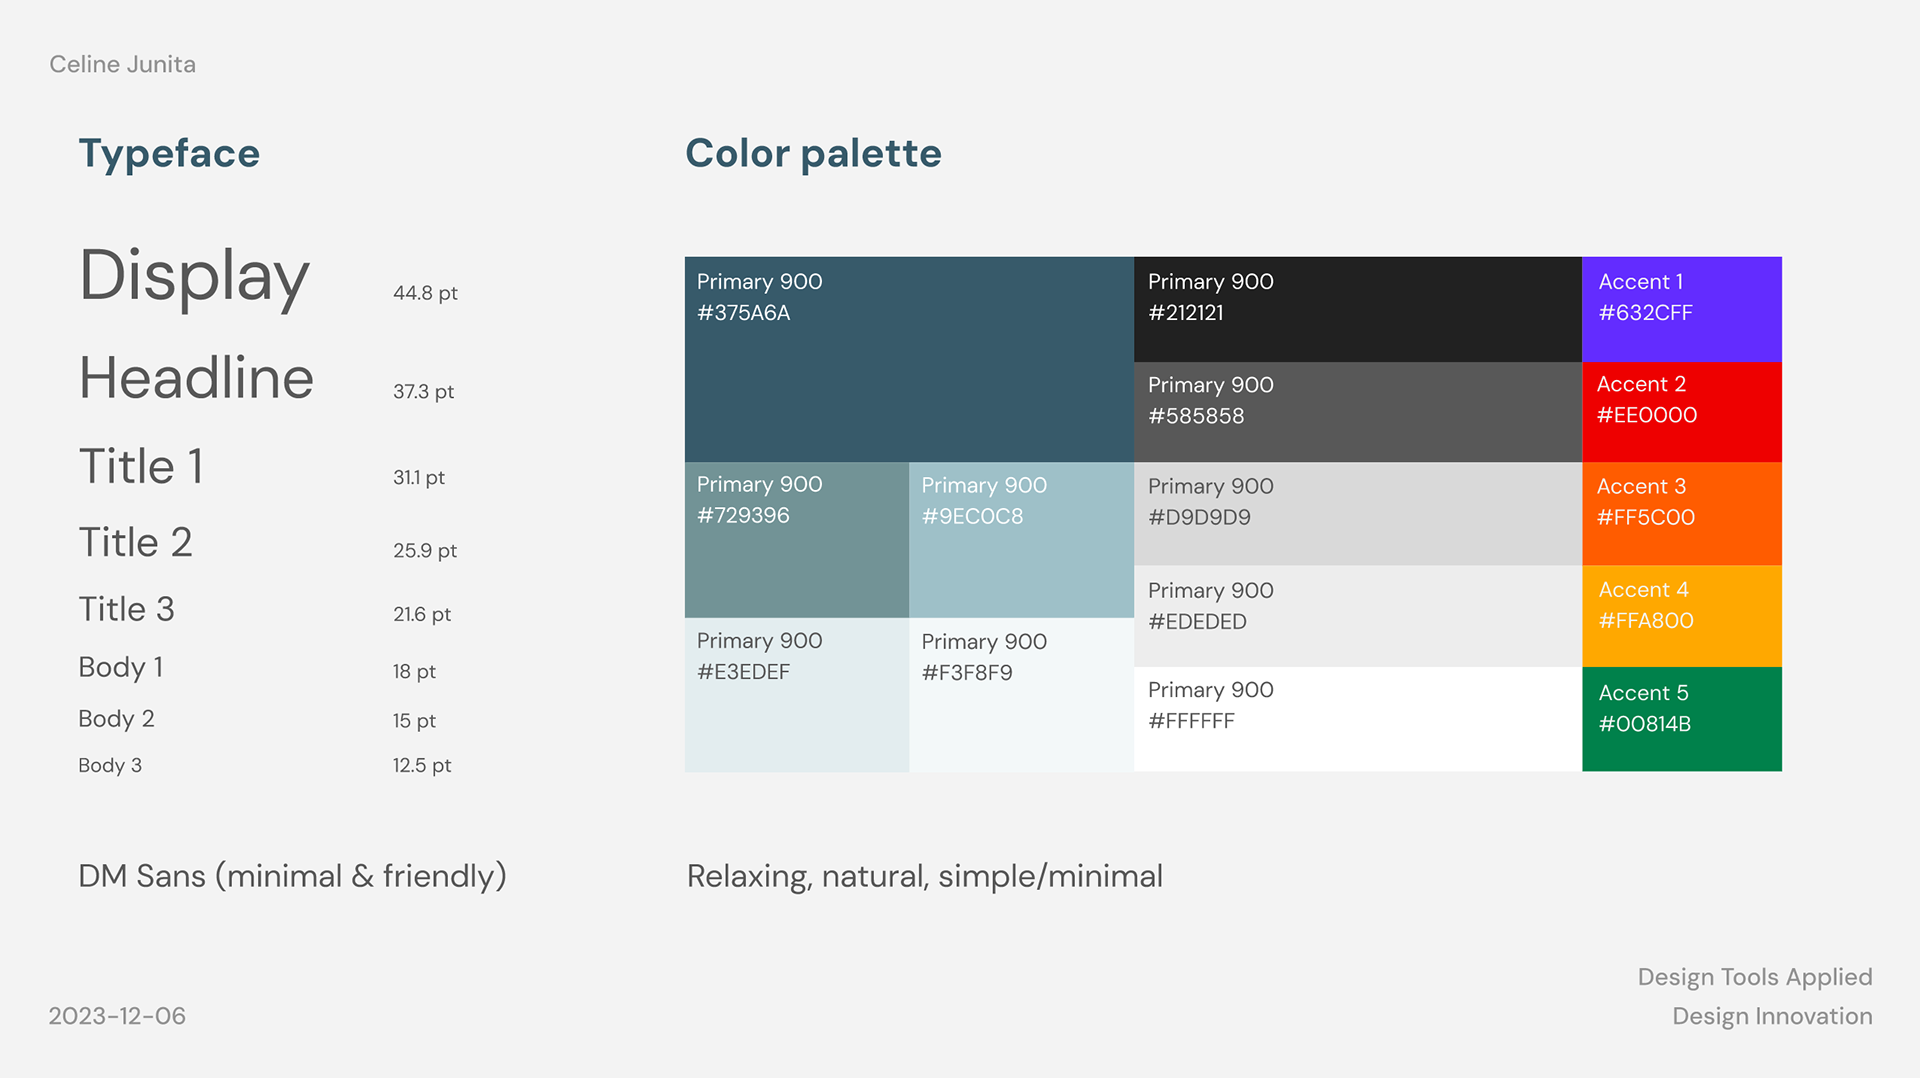Click the Celine Junita author name
This screenshot has width=1920, height=1078.
122,64
